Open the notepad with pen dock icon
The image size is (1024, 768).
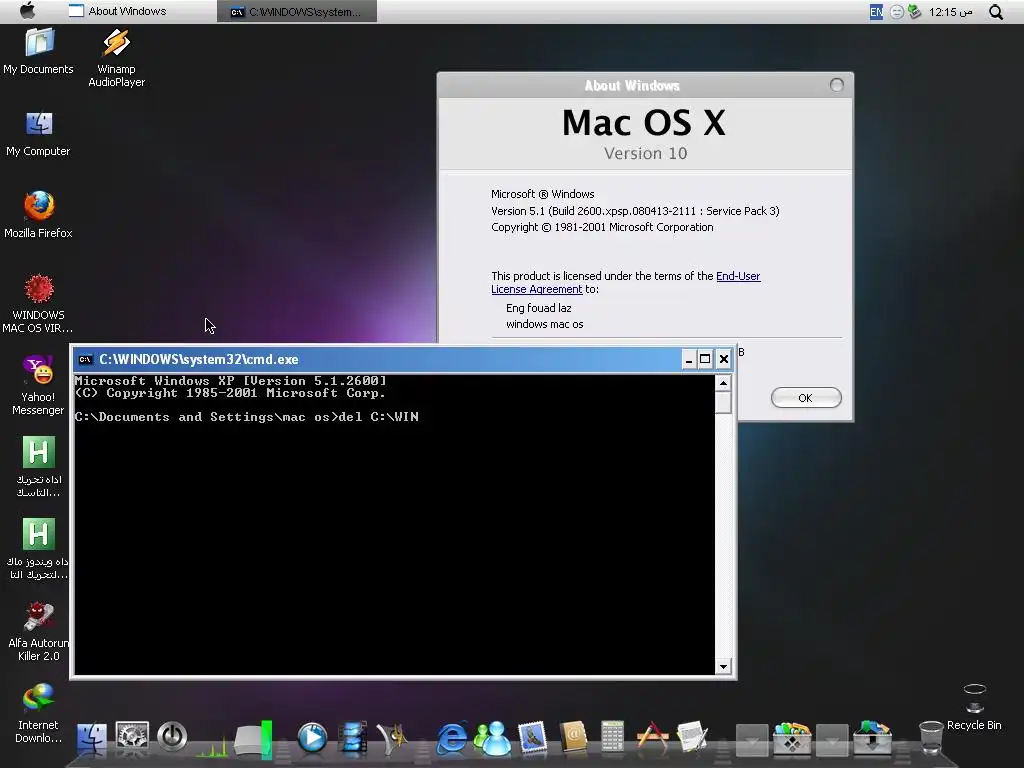coord(692,738)
